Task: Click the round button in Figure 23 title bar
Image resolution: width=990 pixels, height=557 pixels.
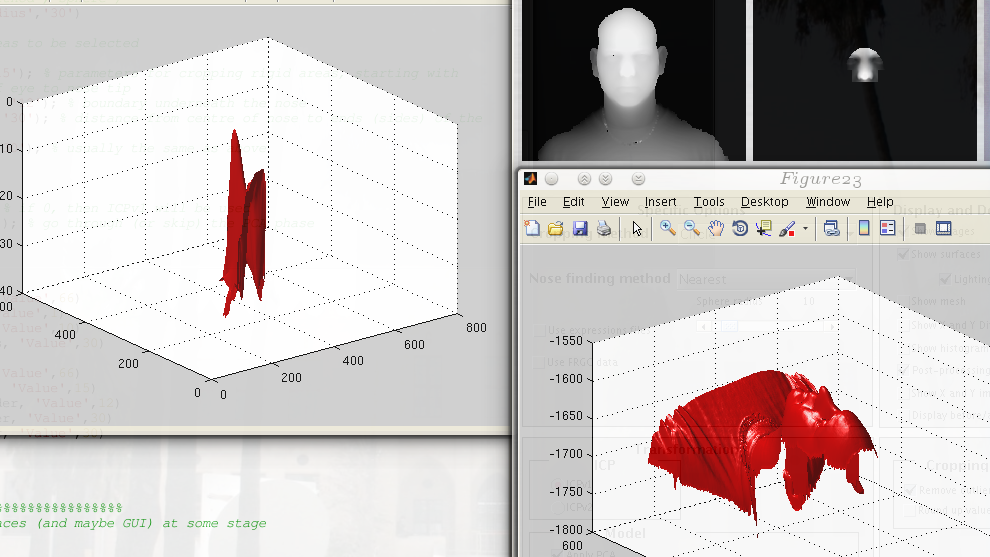Action: tap(551, 179)
